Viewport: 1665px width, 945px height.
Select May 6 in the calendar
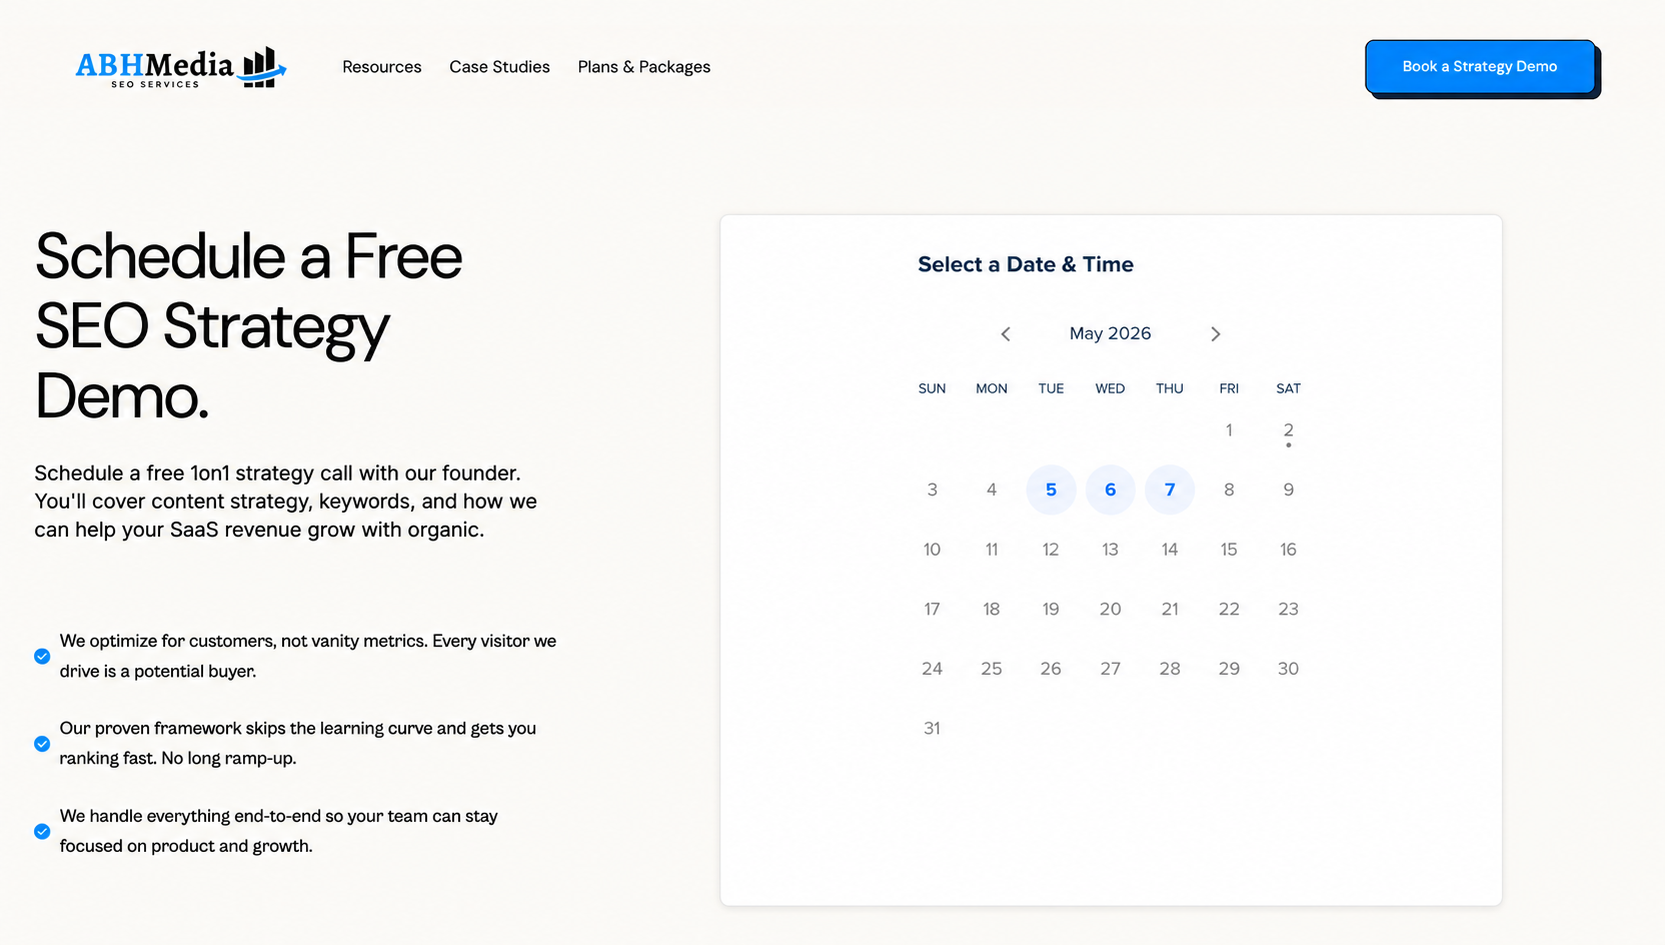pyautogui.click(x=1110, y=490)
